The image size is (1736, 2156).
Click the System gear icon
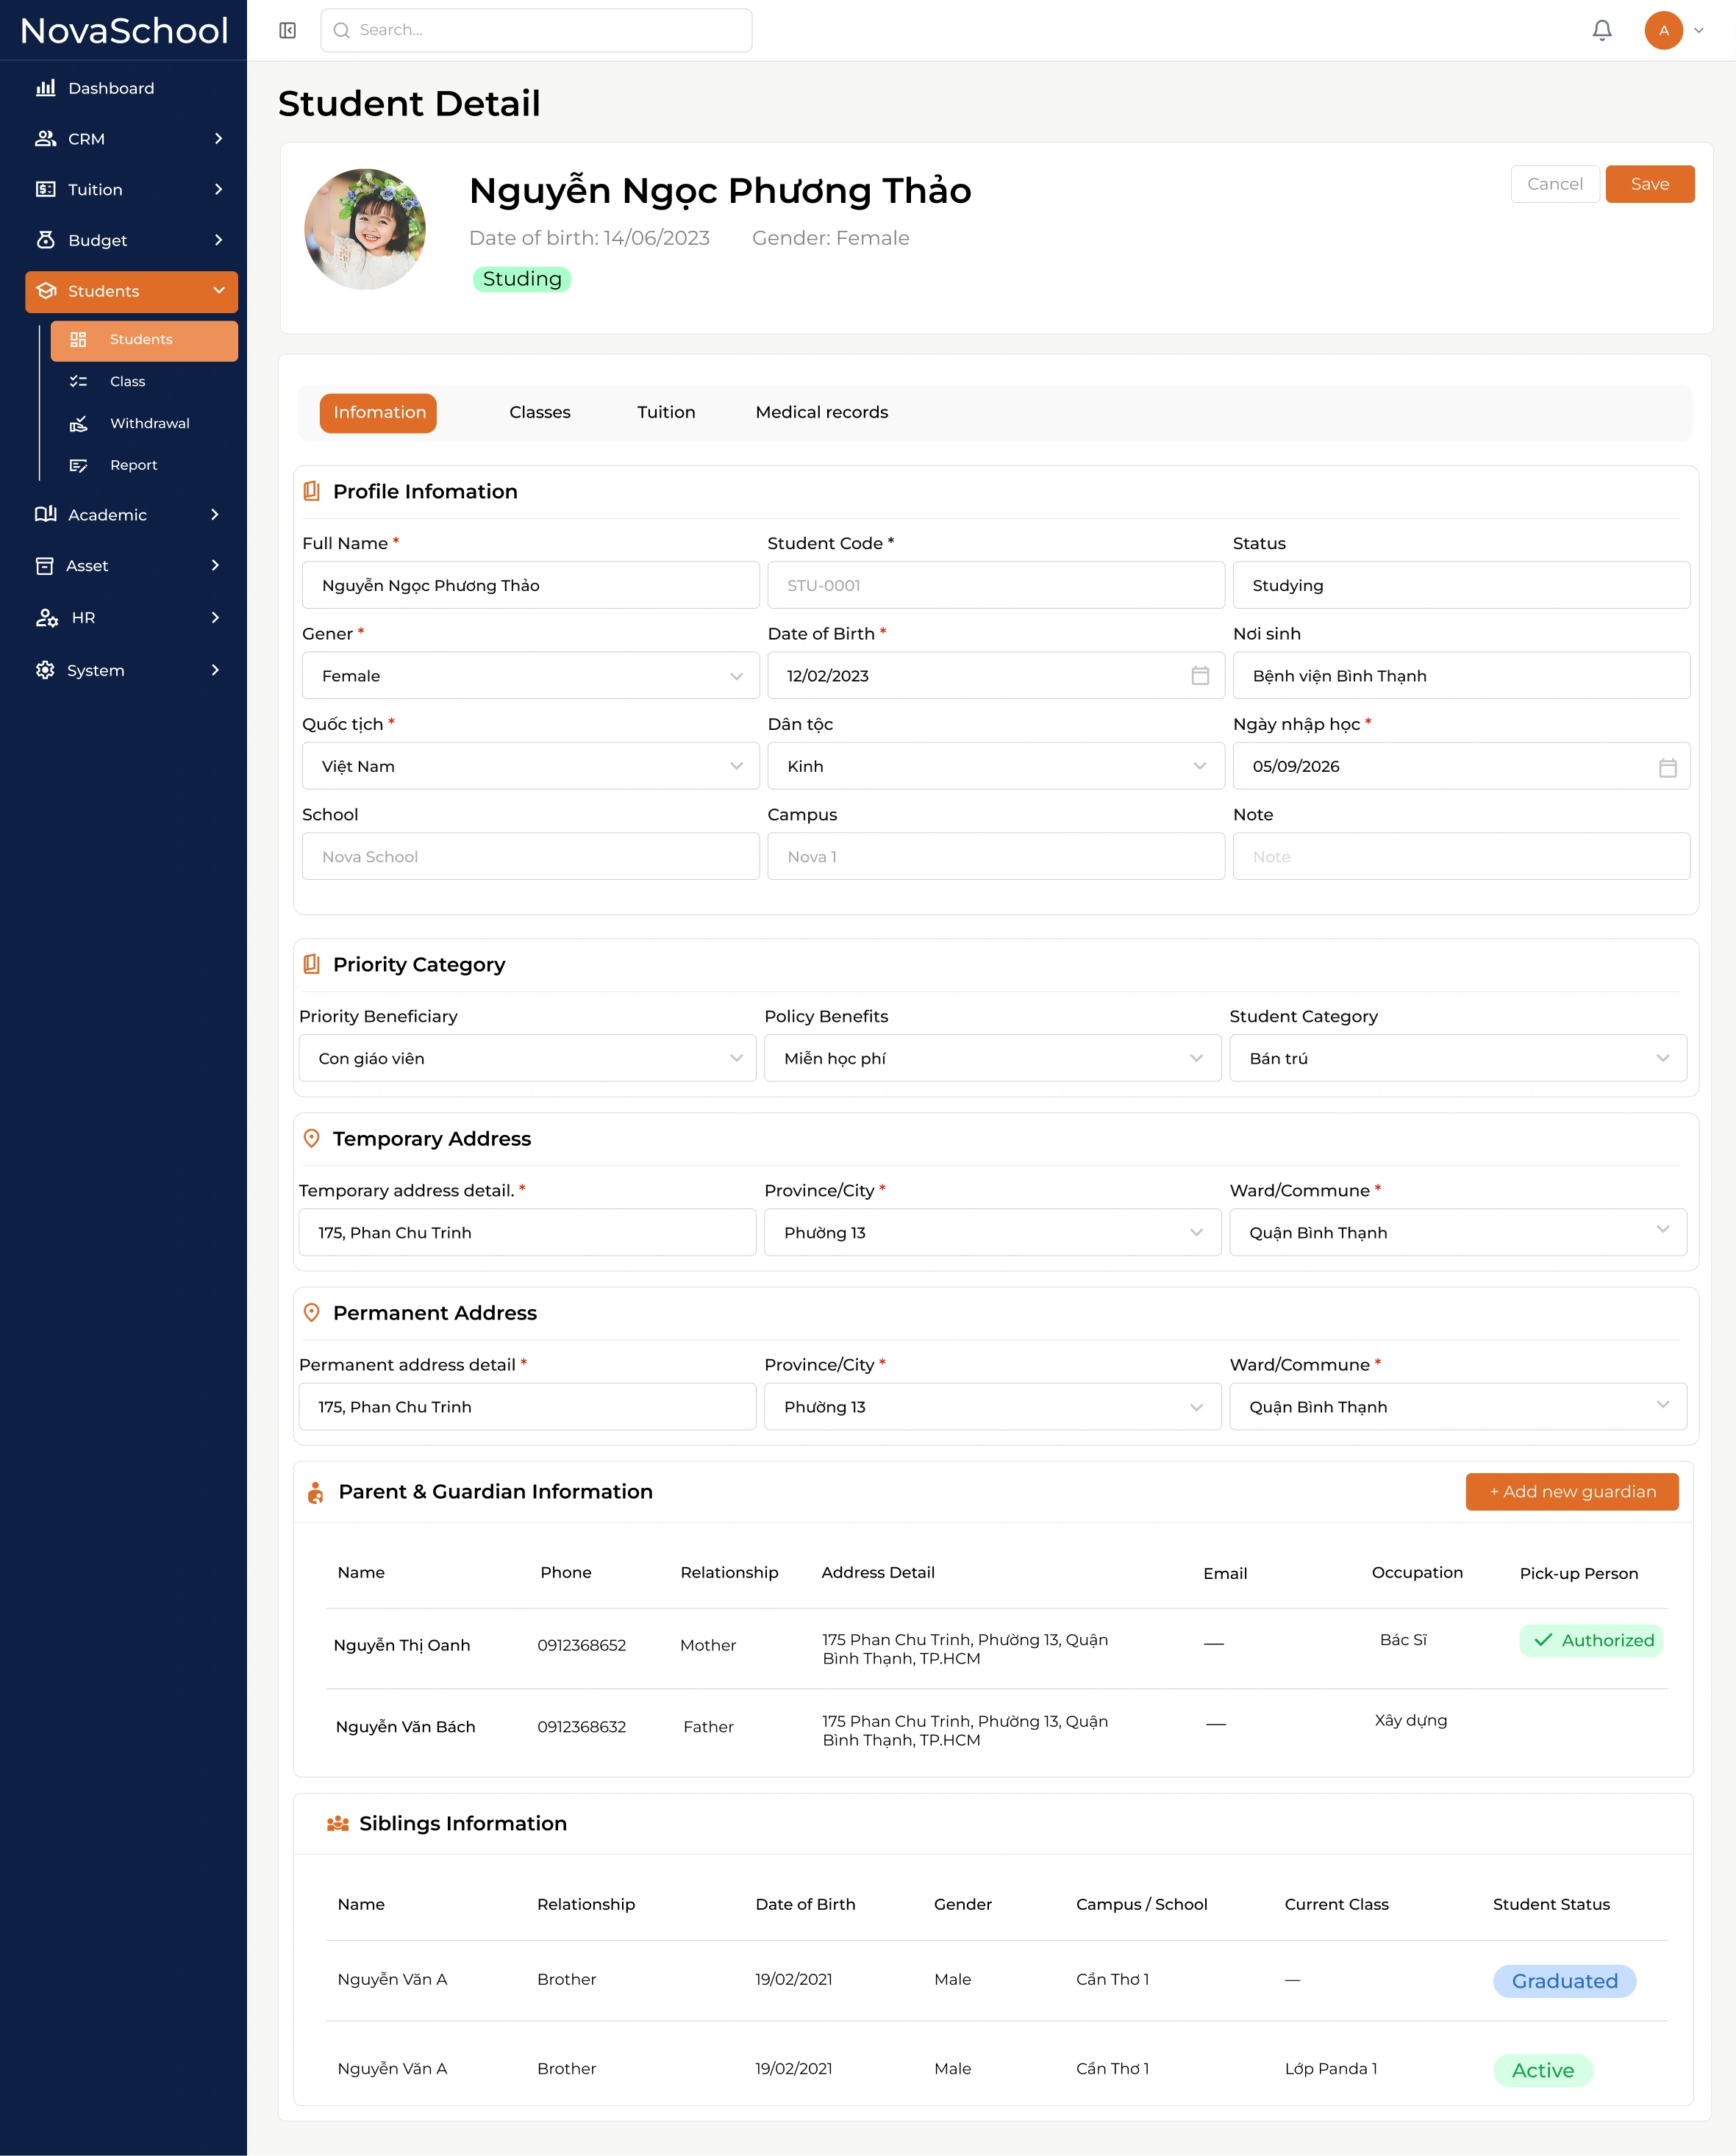[x=45, y=670]
